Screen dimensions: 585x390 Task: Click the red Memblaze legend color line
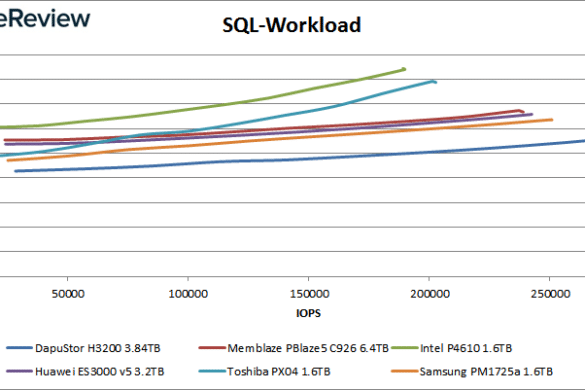[212, 348]
